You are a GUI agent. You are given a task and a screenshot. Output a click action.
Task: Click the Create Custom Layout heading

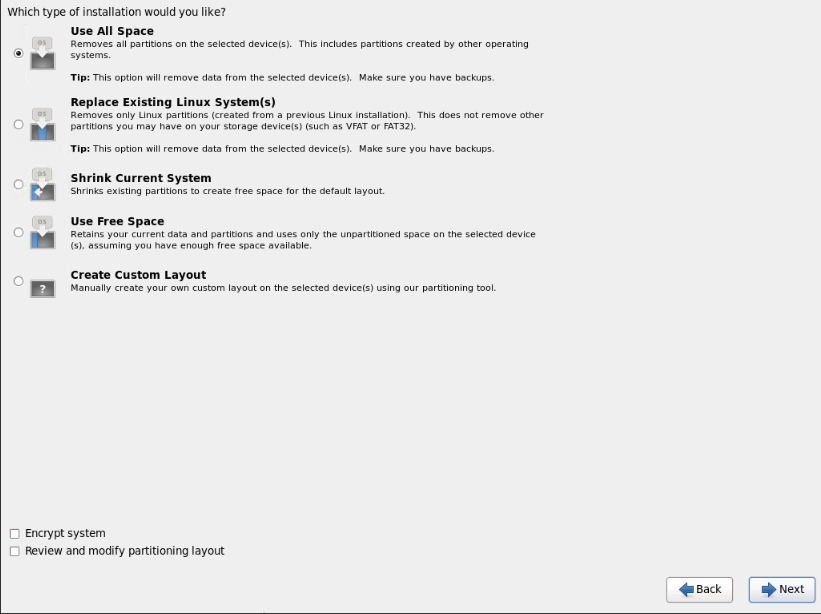point(138,275)
